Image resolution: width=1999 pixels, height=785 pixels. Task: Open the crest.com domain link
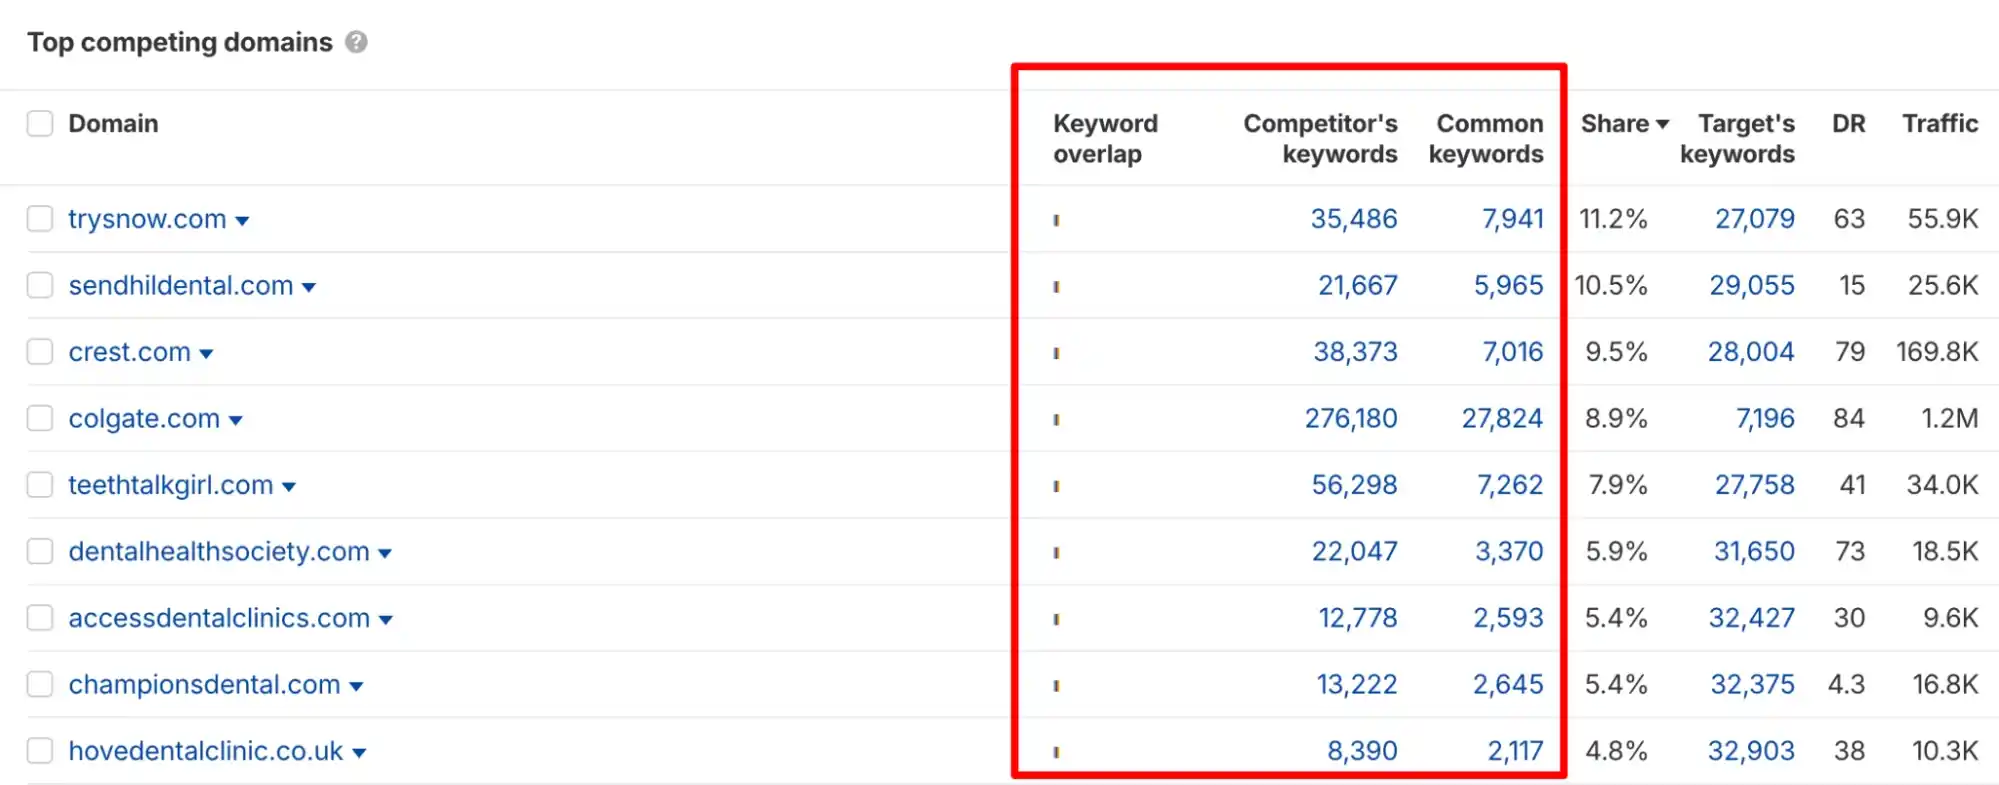[129, 352]
